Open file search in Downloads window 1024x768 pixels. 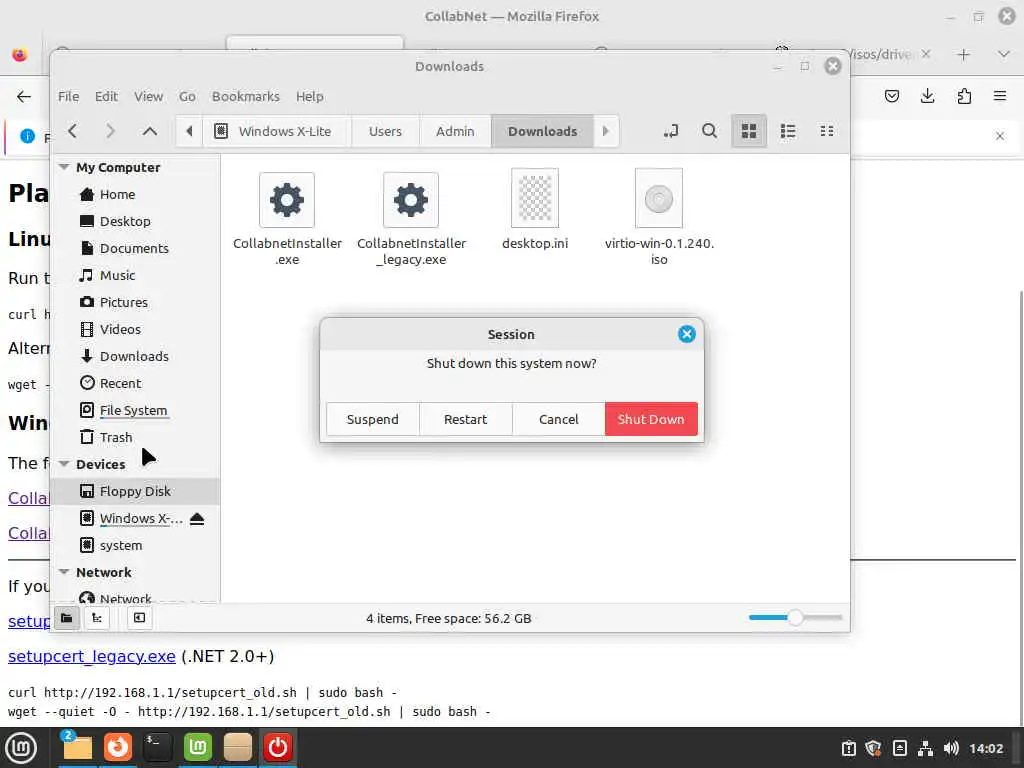pos(709,131)
